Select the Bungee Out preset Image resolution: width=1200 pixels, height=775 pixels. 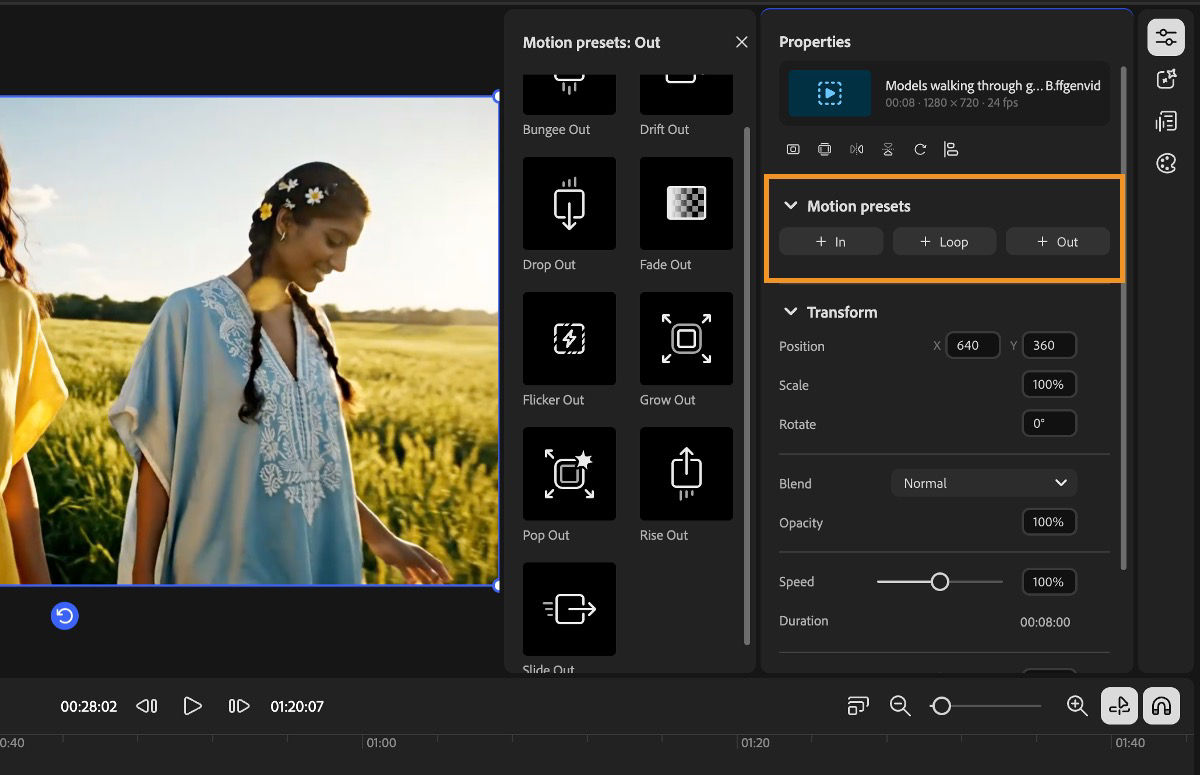point(569,94)
